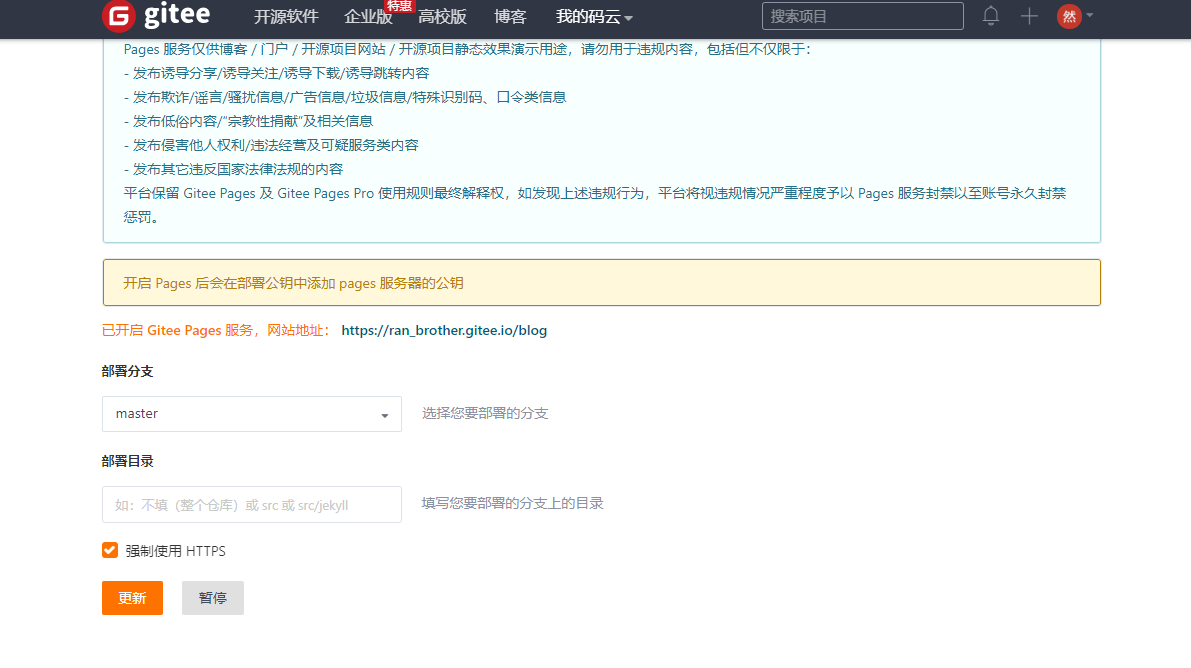Image resolution: width=1191 pixels, height=668 pixels.
Task: Open the notifications bell
Action: [x=991, y=16]
